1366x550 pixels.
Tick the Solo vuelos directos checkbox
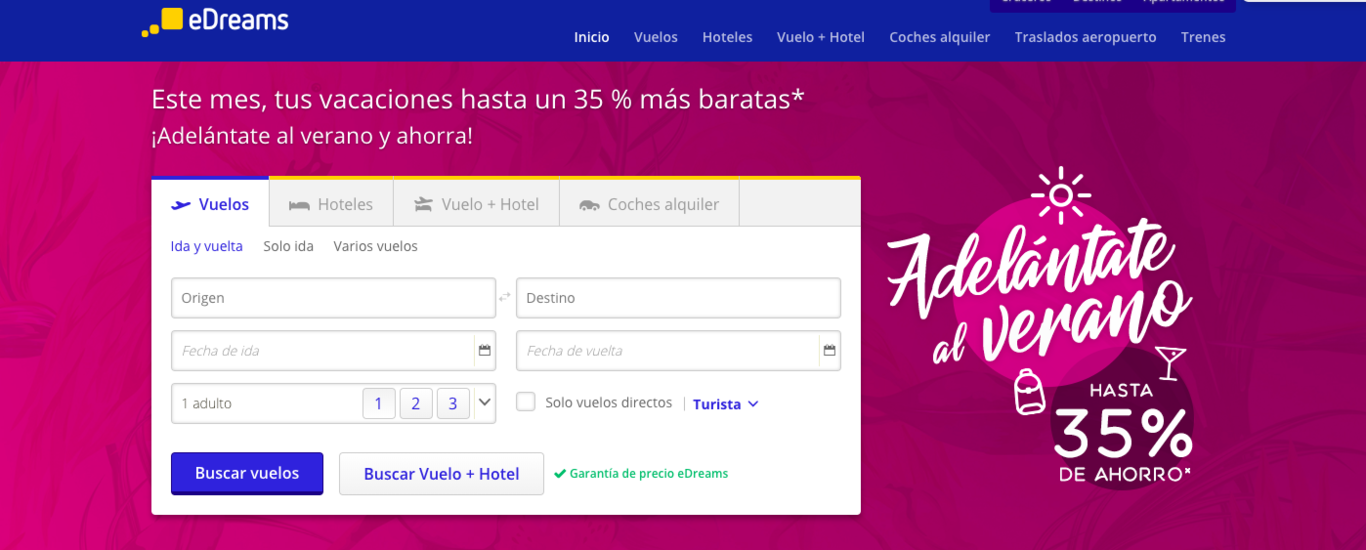click(526, 402)
